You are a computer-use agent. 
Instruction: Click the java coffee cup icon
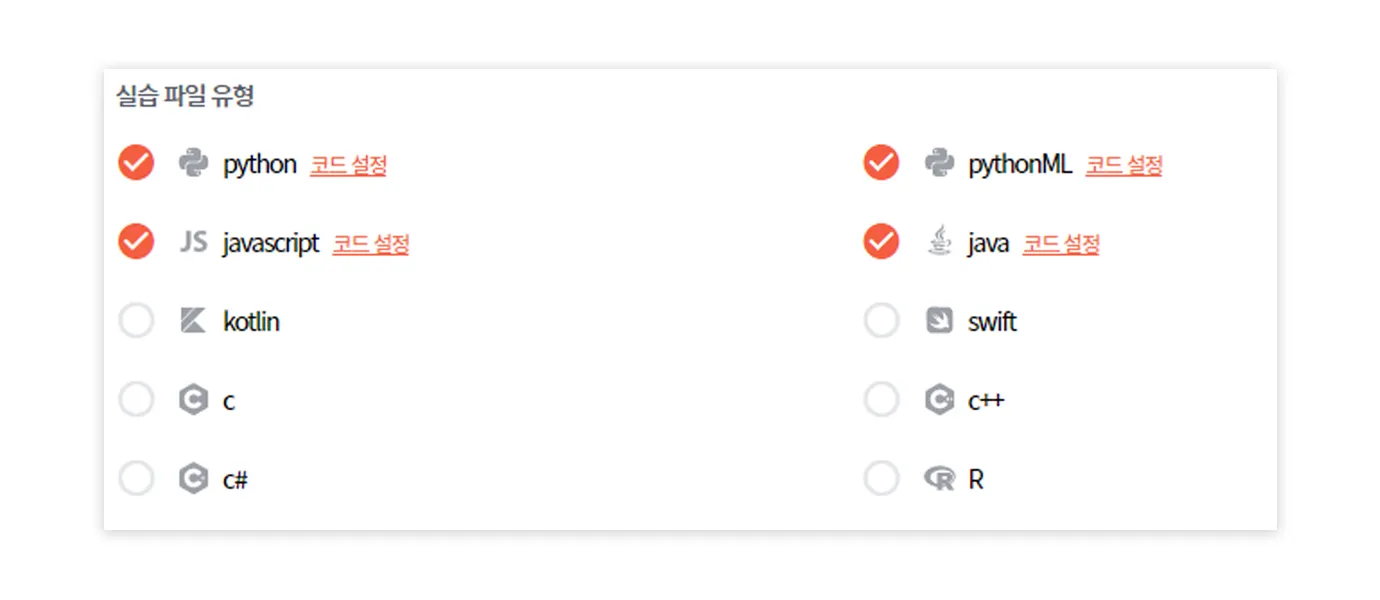938,242
